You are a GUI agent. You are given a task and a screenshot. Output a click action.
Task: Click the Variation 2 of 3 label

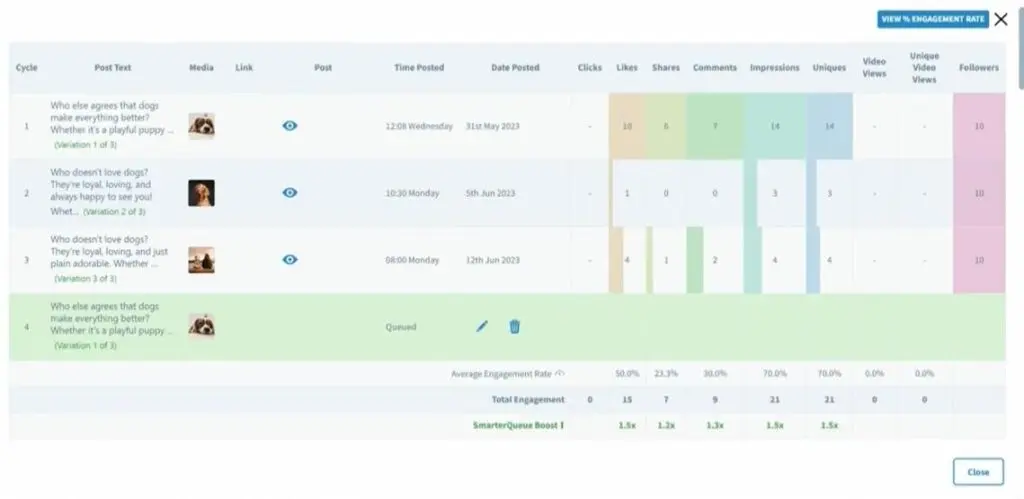(x=114, y=212)
